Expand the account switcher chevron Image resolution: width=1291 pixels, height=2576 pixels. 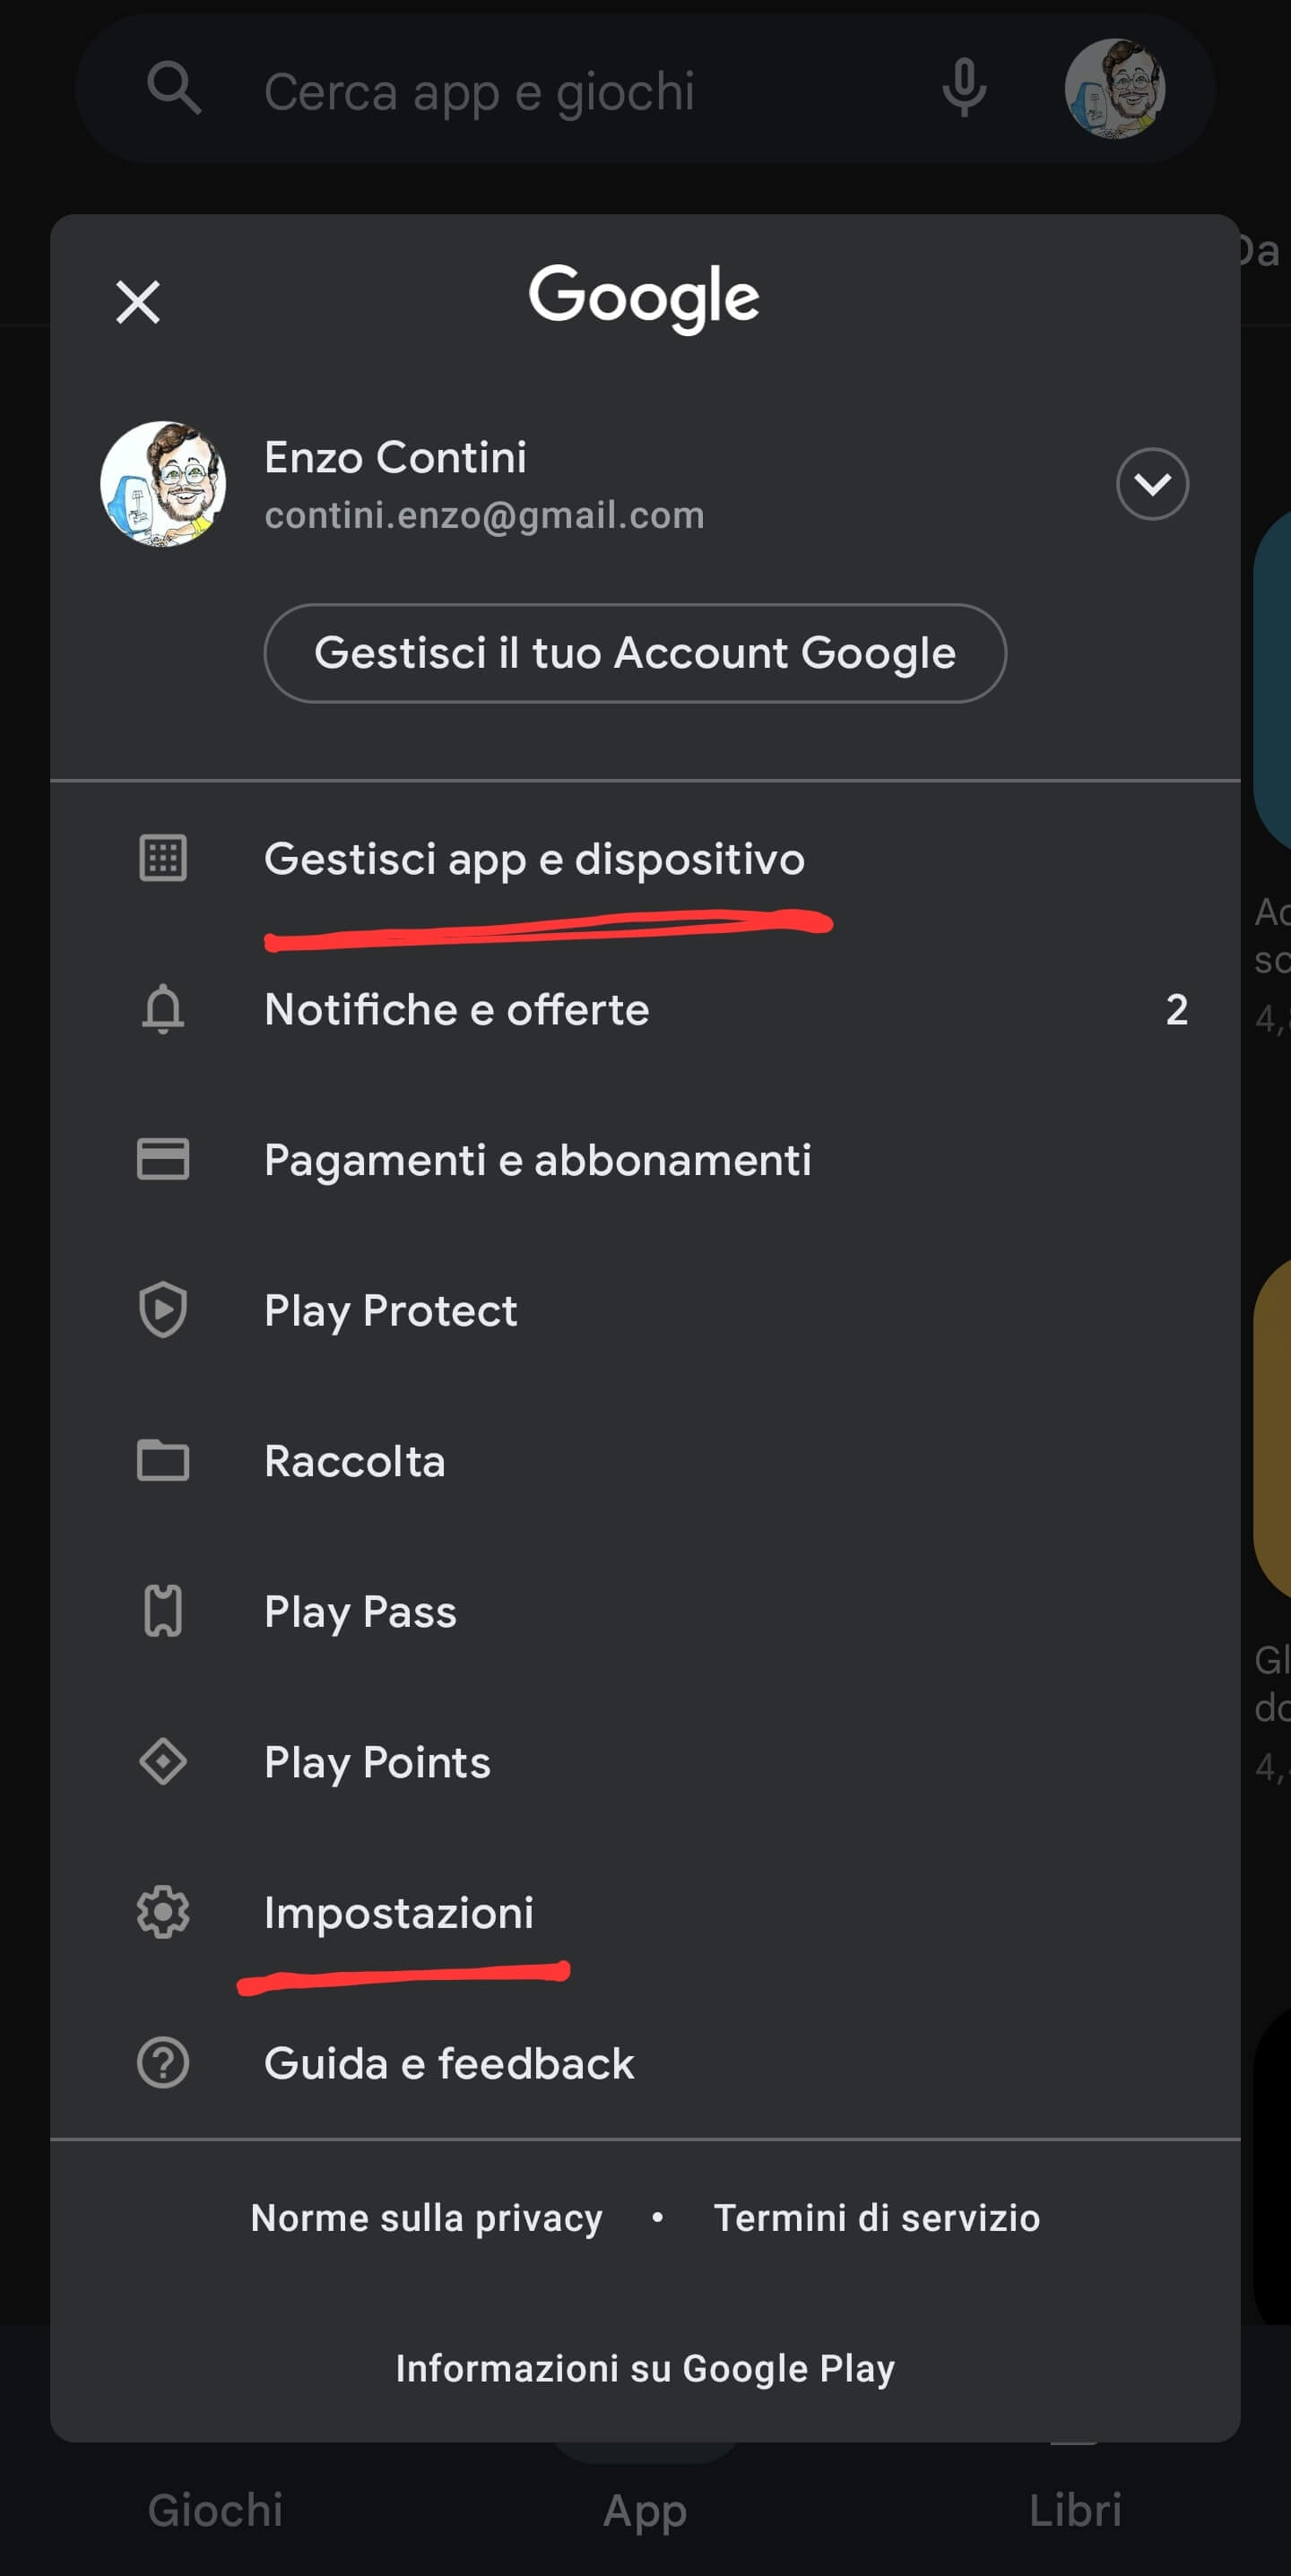pyautogui.click(x=1152, y=484)
